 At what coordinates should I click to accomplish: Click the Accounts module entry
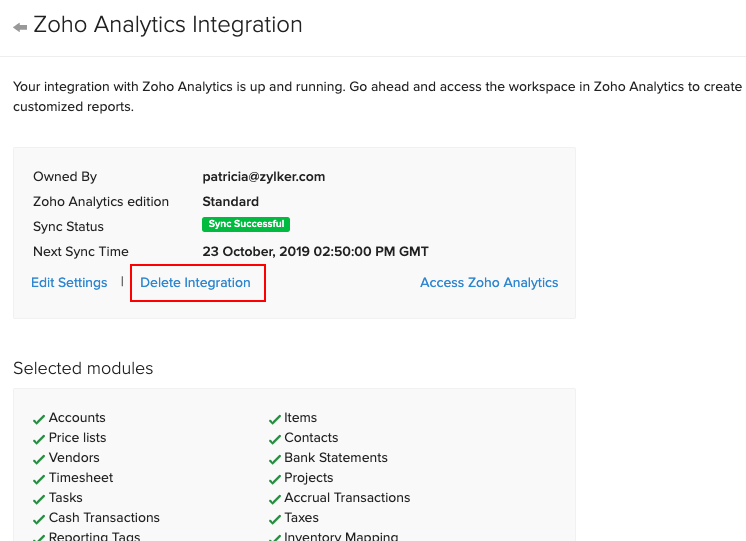point(77,417)
